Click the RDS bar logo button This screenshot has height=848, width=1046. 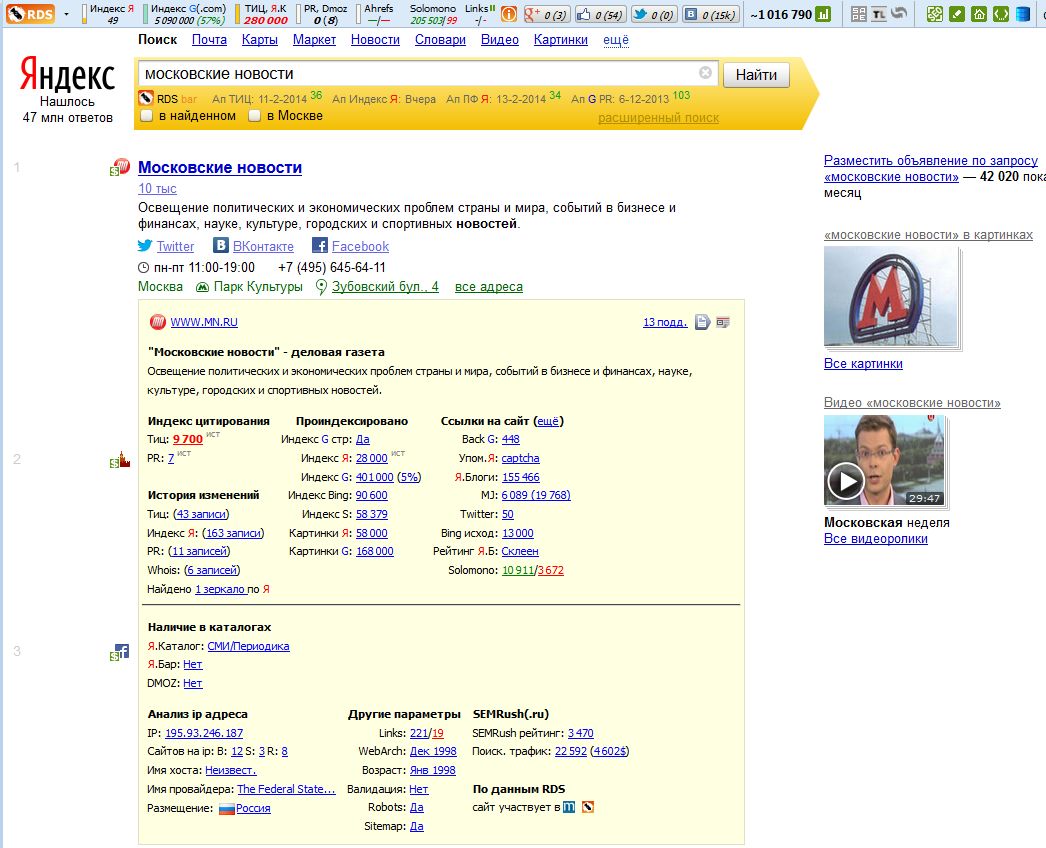click(x=29, y=14)
